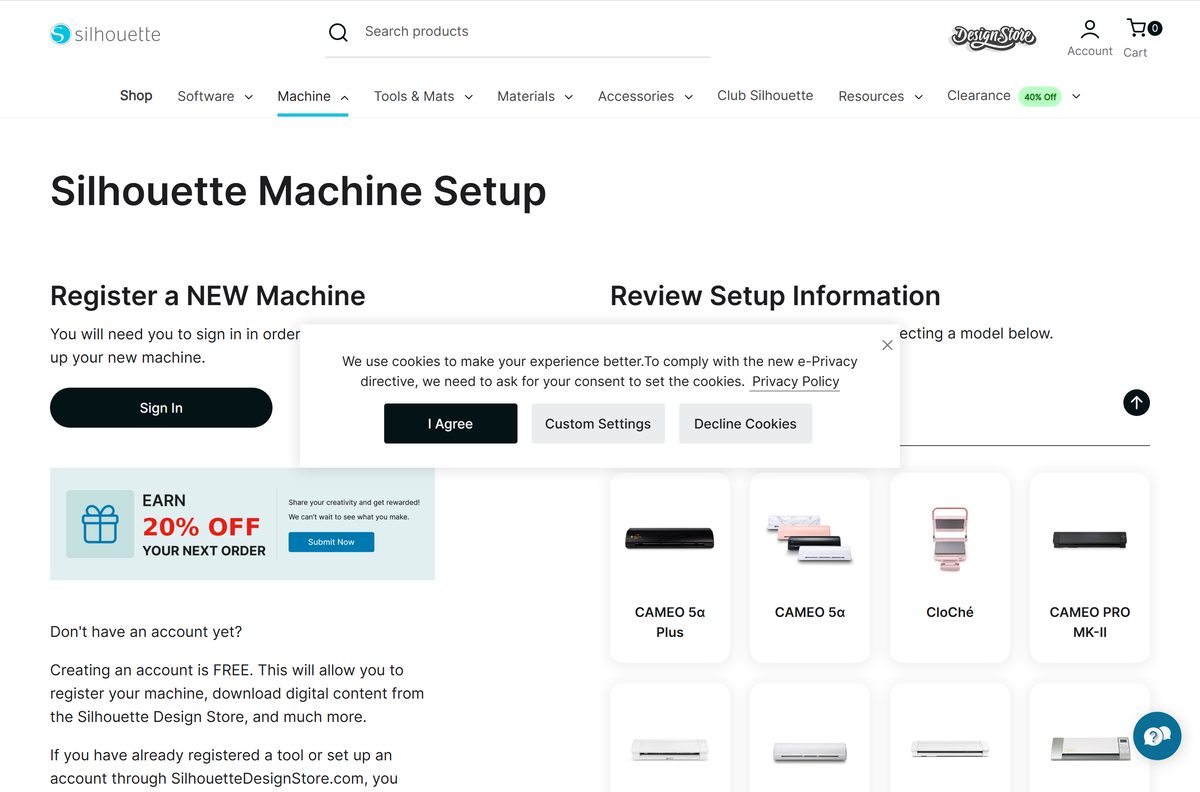
Task: Close the cookie consent popup
Action: [x=887, y=345]
